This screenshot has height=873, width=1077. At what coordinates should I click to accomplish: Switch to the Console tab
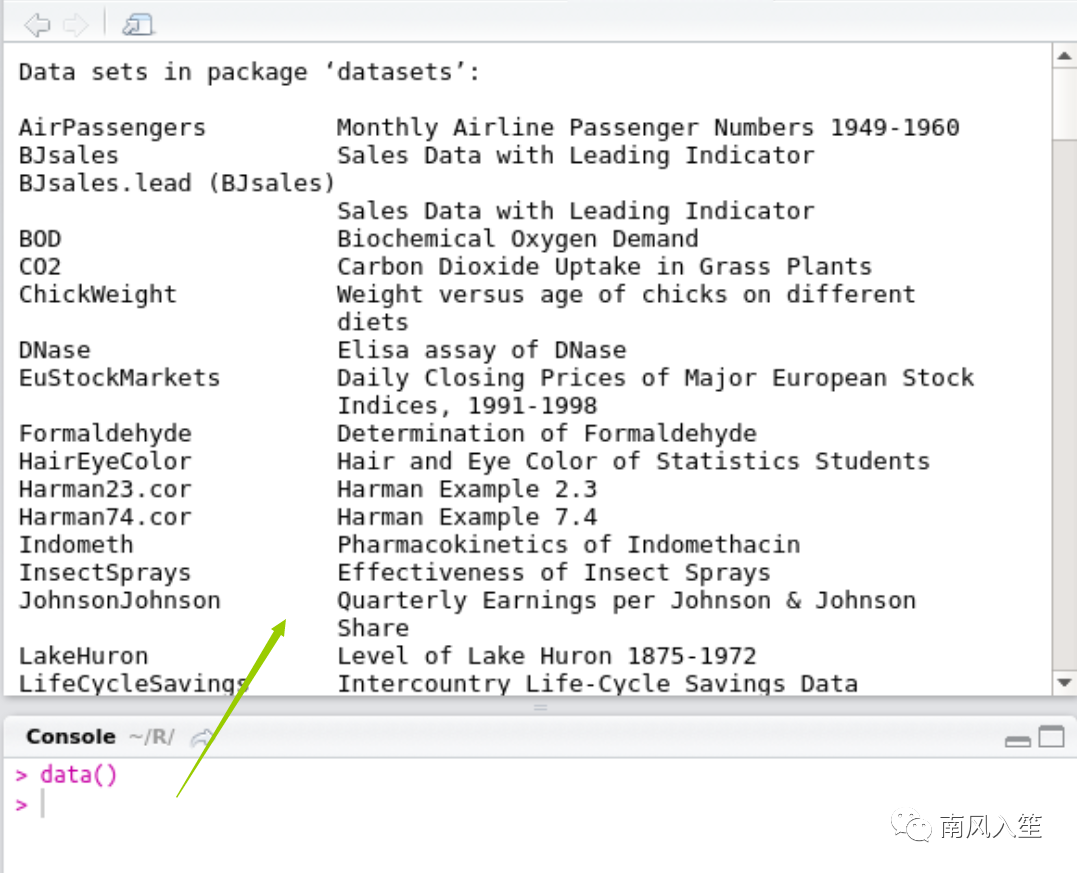tap(70, 737)
